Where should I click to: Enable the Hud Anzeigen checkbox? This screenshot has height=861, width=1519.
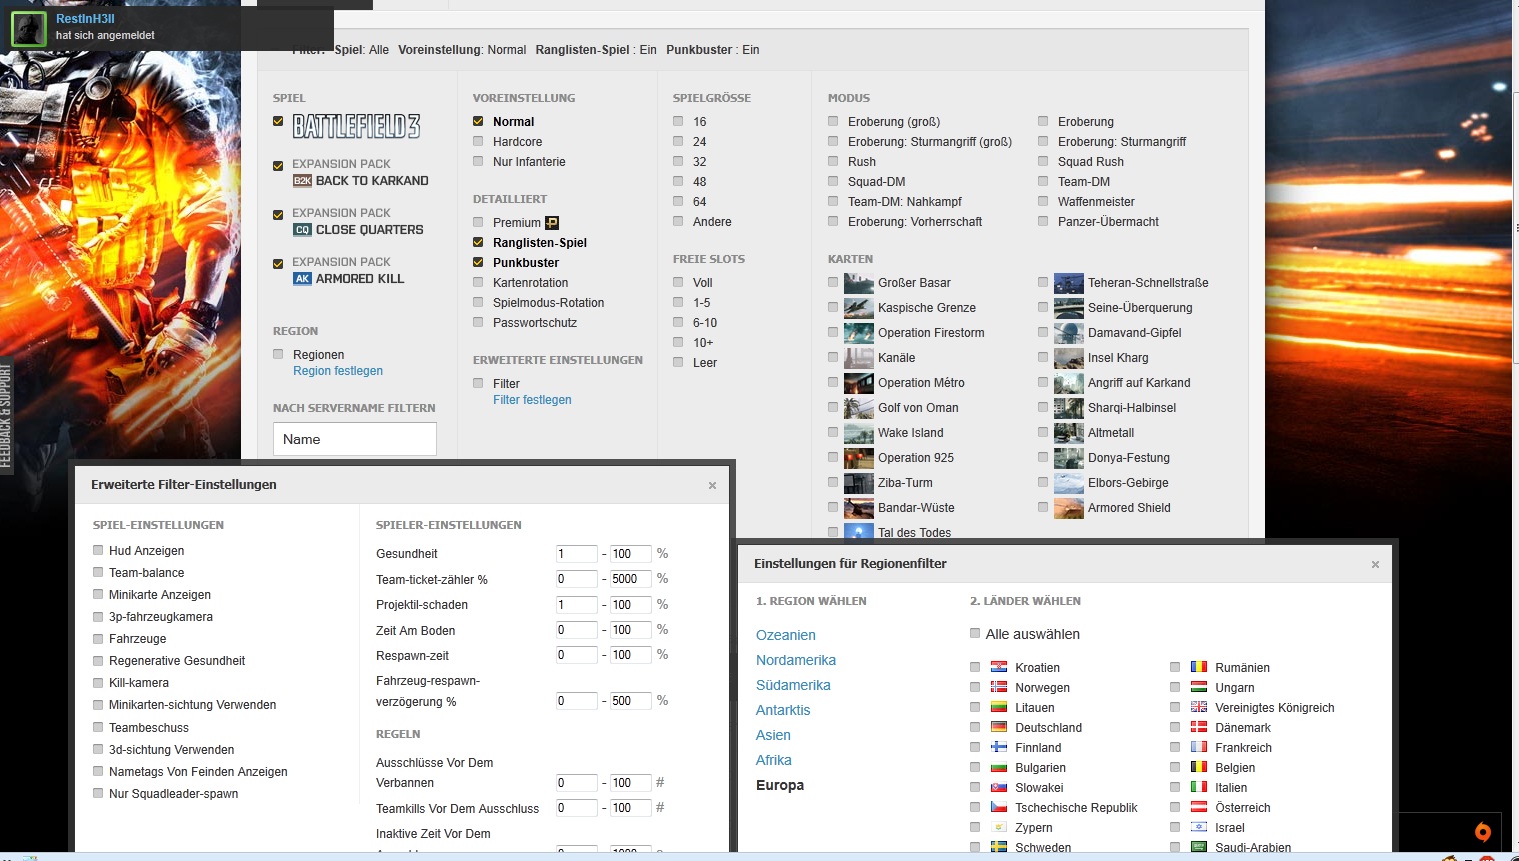pyautogui.click(x=98, y=550)
